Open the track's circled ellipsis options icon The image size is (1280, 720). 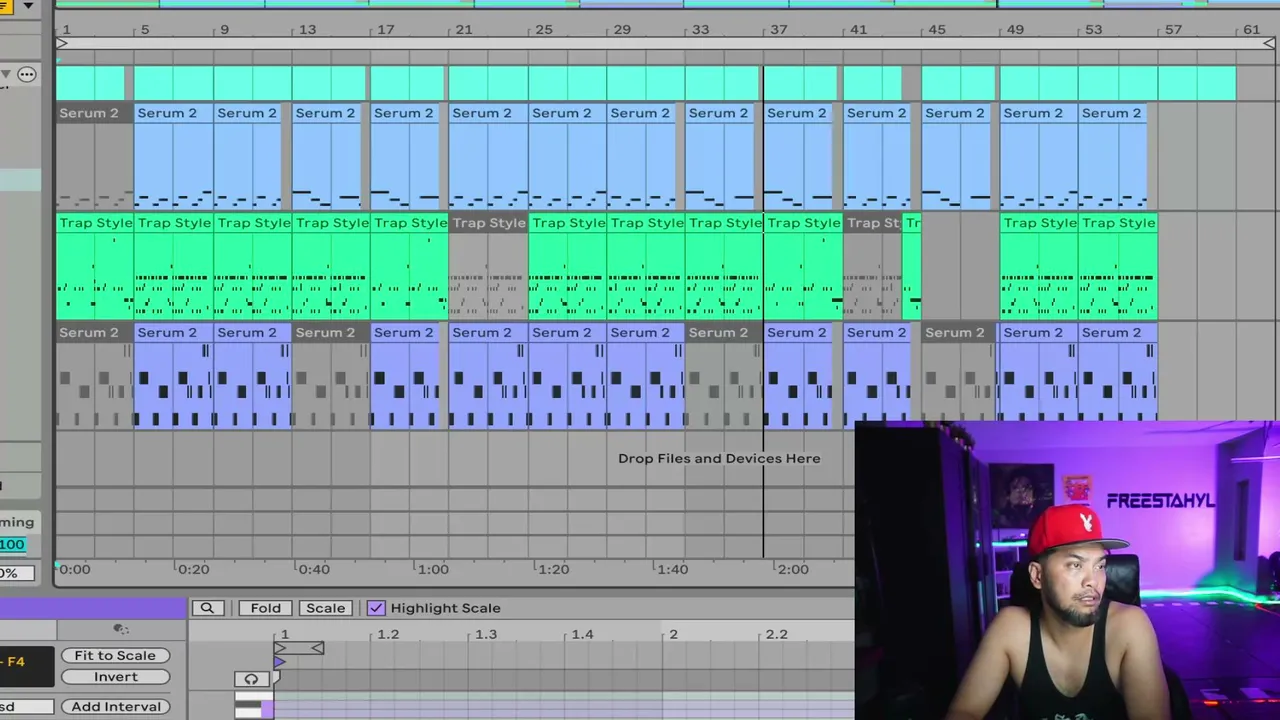pos(27,74)
